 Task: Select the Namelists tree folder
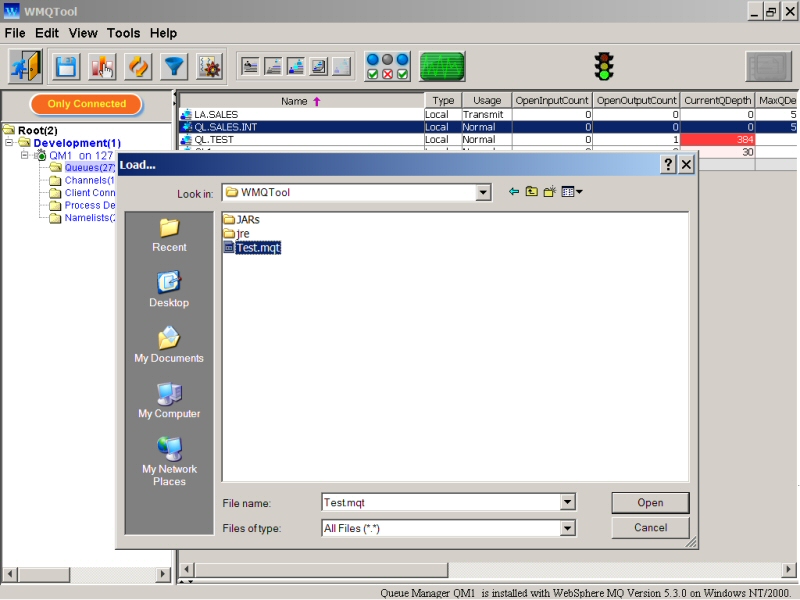[x=83, y=218]
